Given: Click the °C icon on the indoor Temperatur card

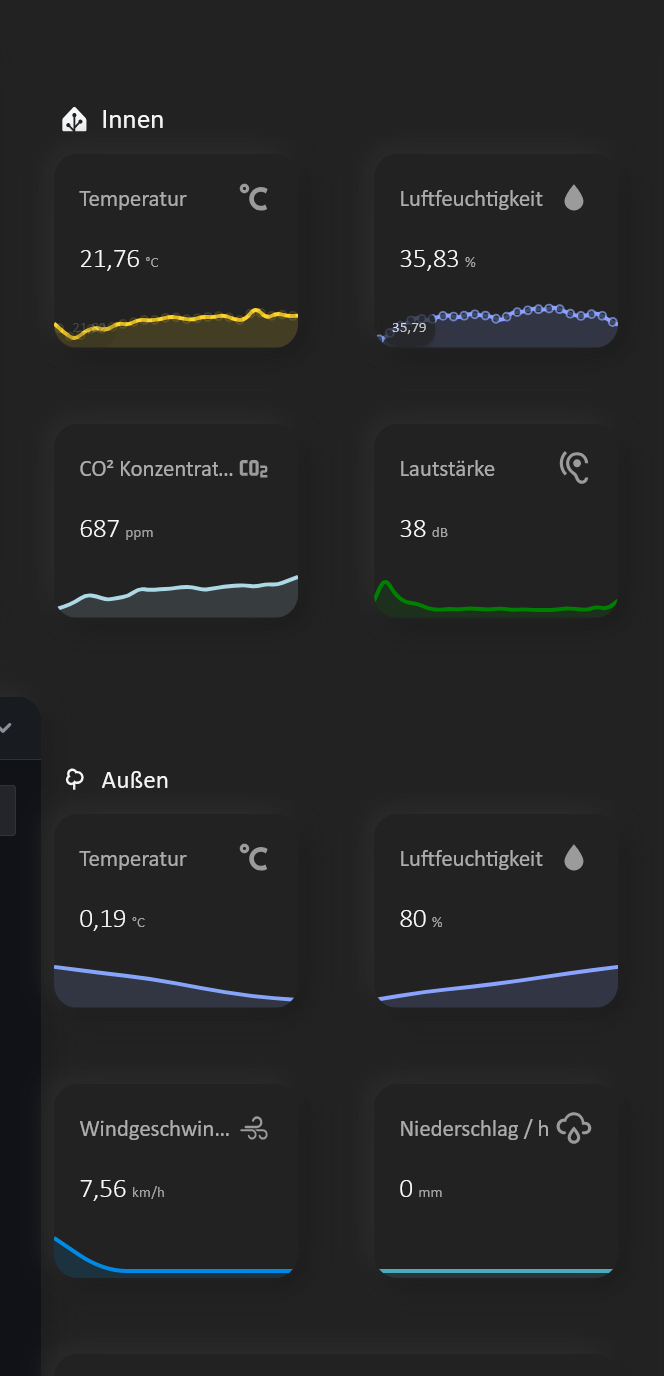Looking at the screenshot, I should (254, 198).
